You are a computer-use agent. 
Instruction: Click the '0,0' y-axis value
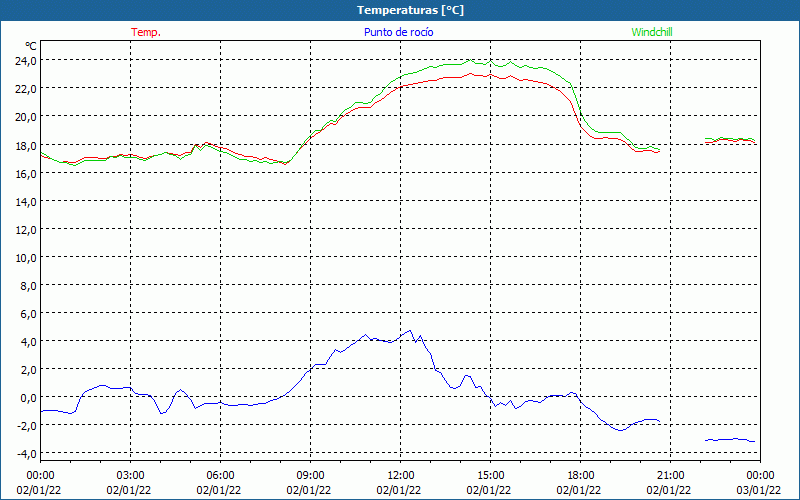pos(28,398)
